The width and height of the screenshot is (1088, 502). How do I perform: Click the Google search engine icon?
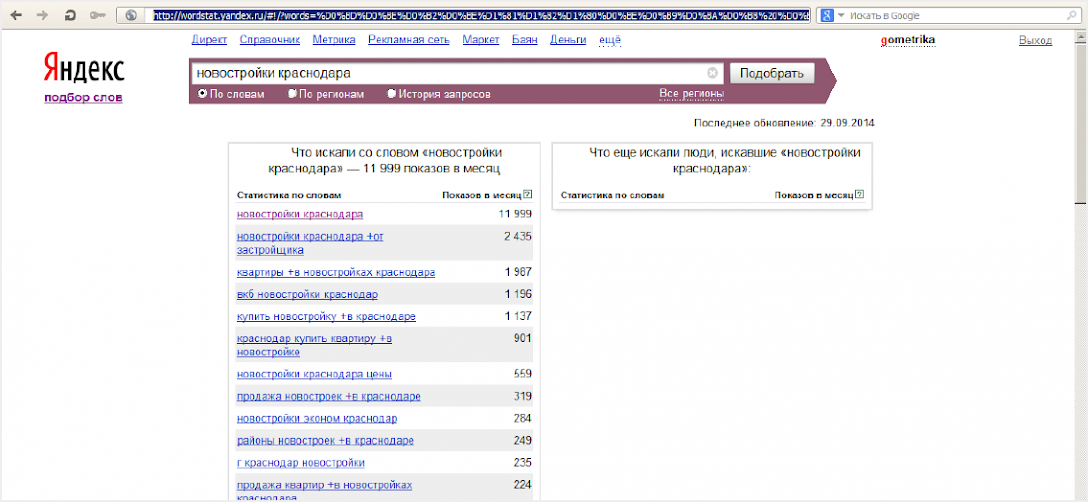tap(826, 15)
